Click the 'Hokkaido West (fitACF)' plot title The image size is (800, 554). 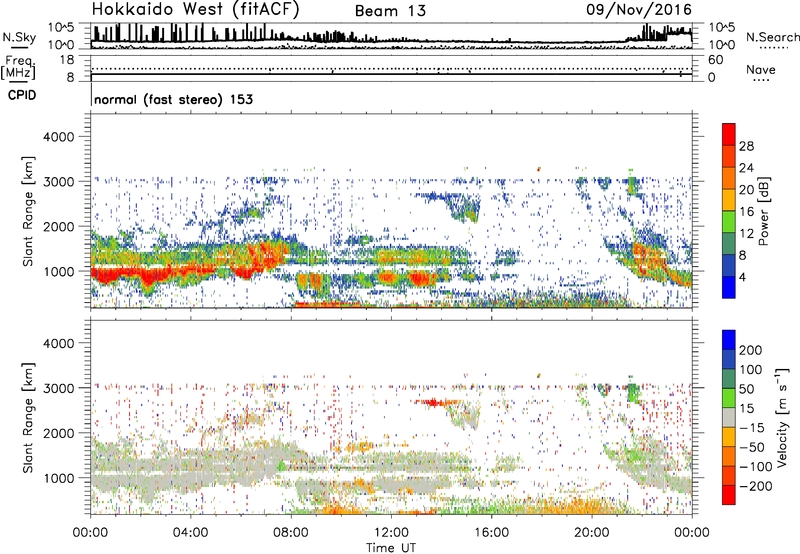click(195, 9)
